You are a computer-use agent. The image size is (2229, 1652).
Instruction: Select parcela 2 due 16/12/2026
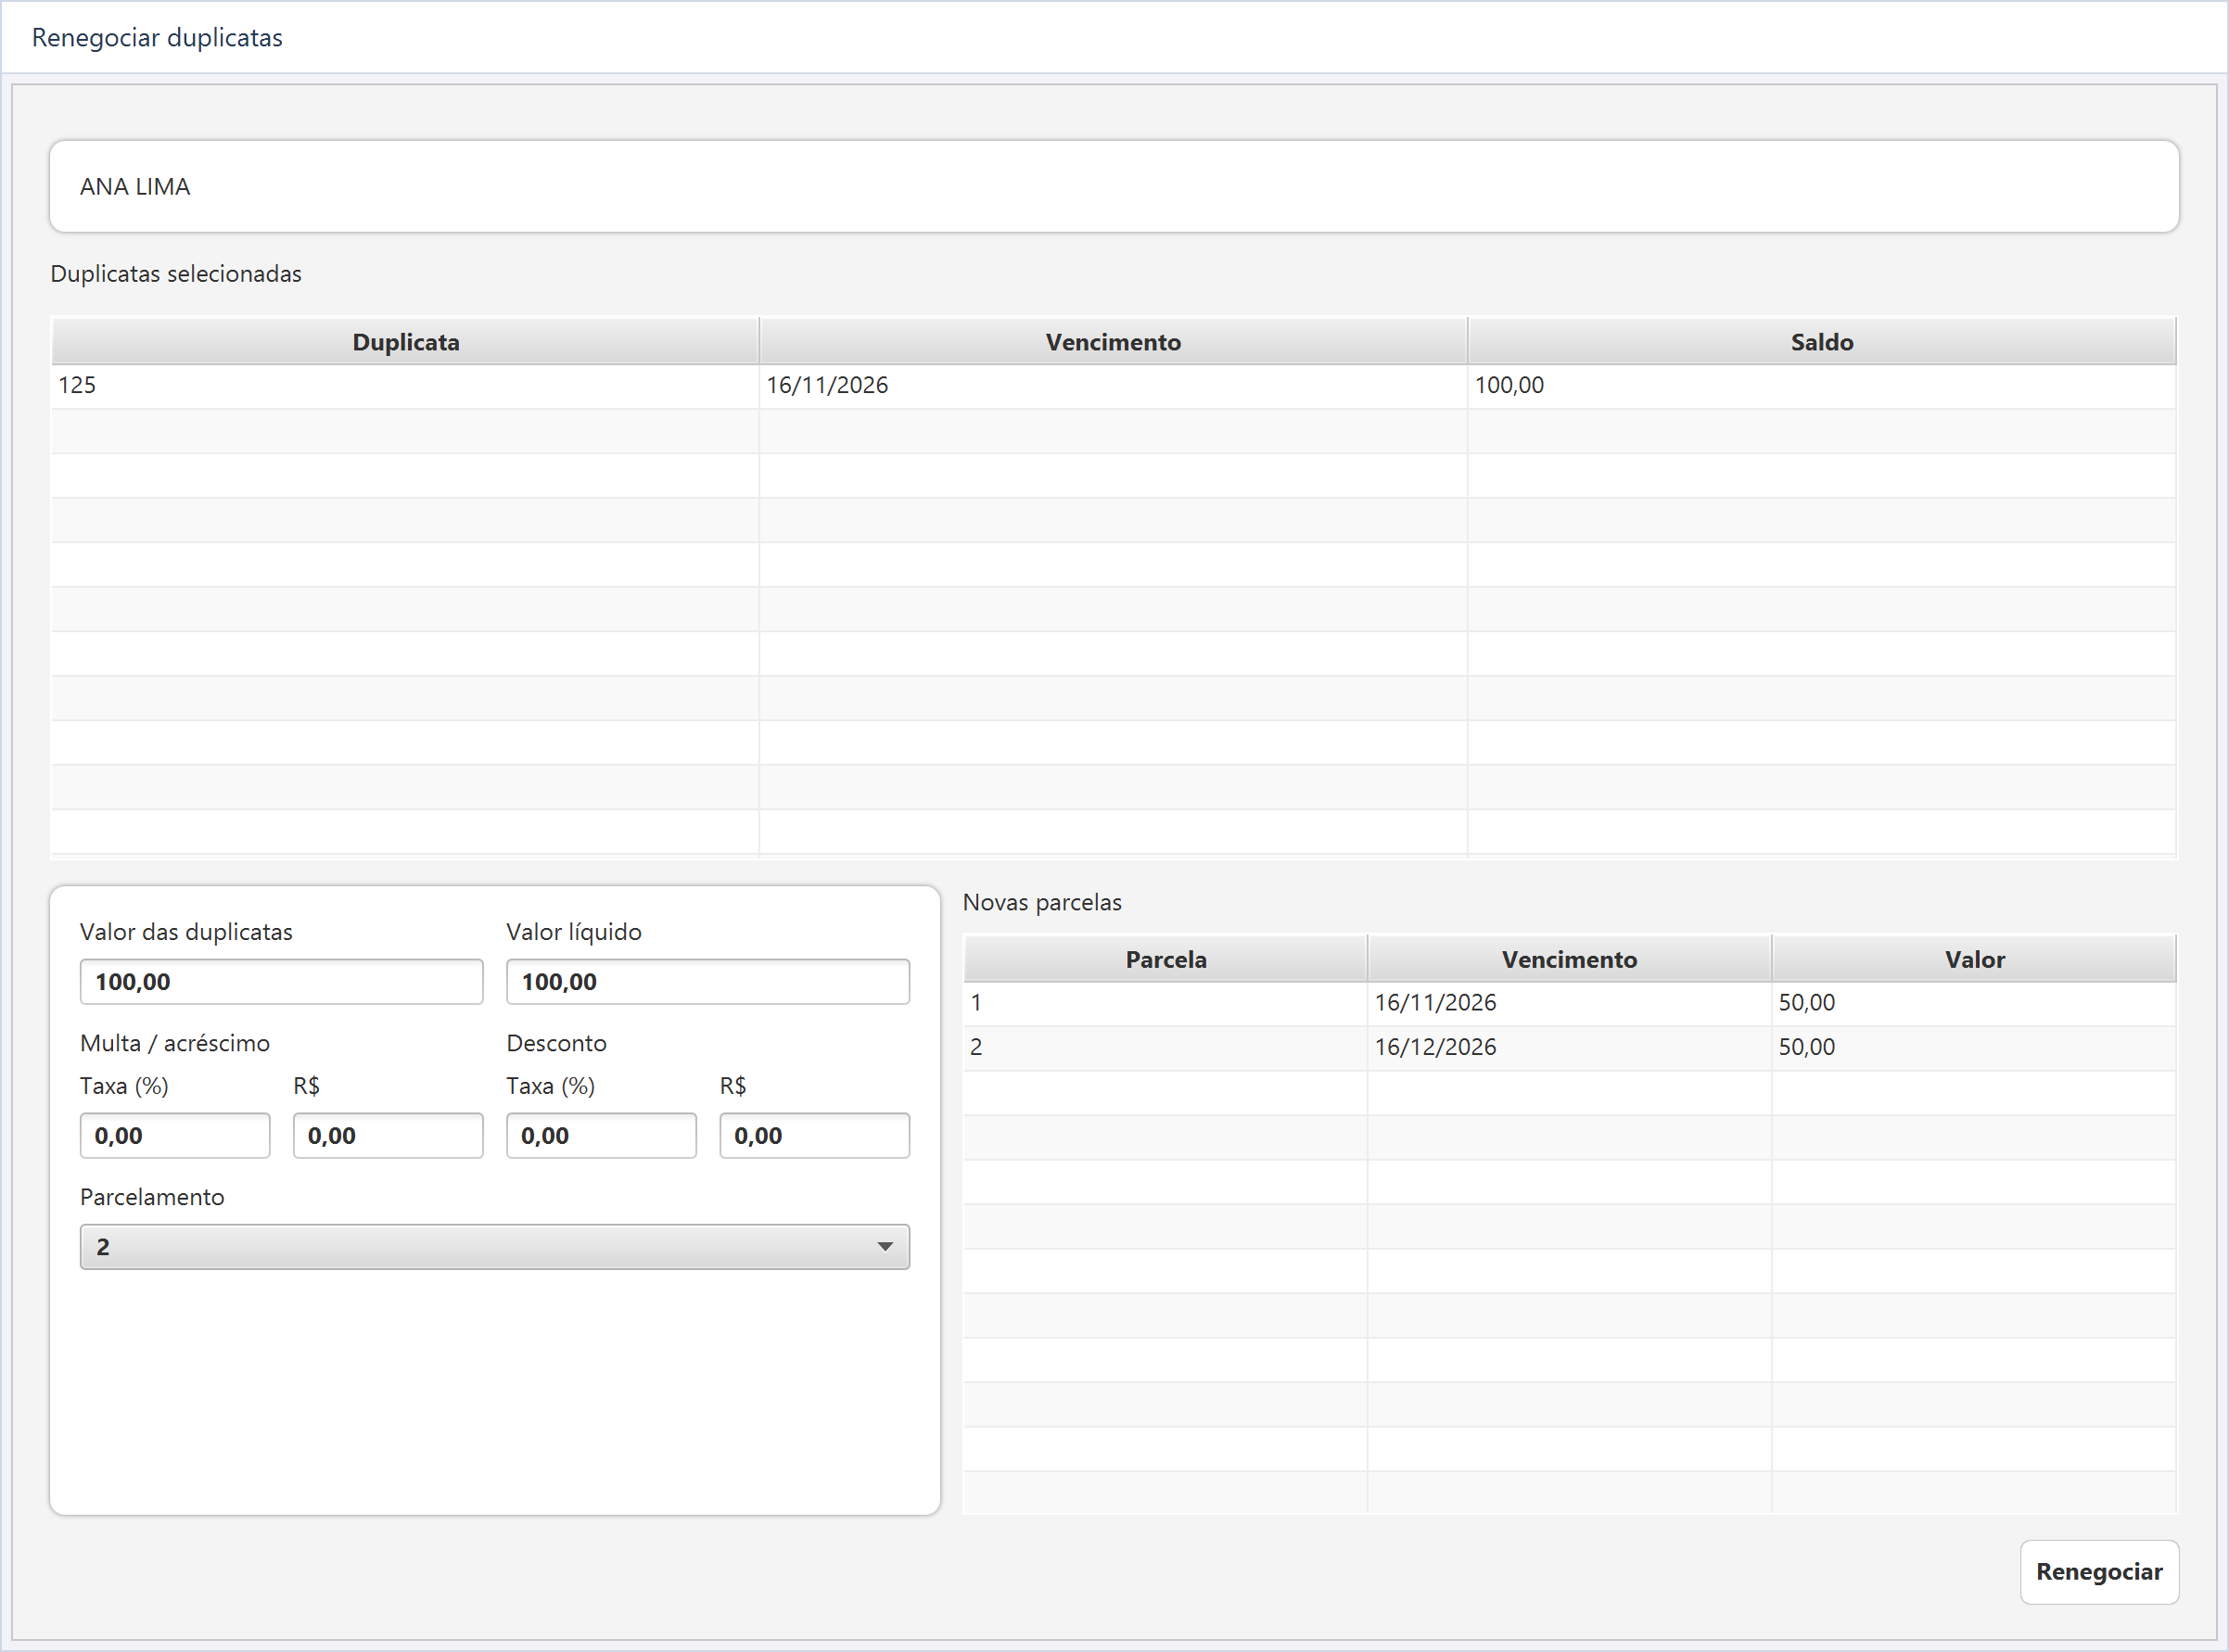point(1569,1047)
